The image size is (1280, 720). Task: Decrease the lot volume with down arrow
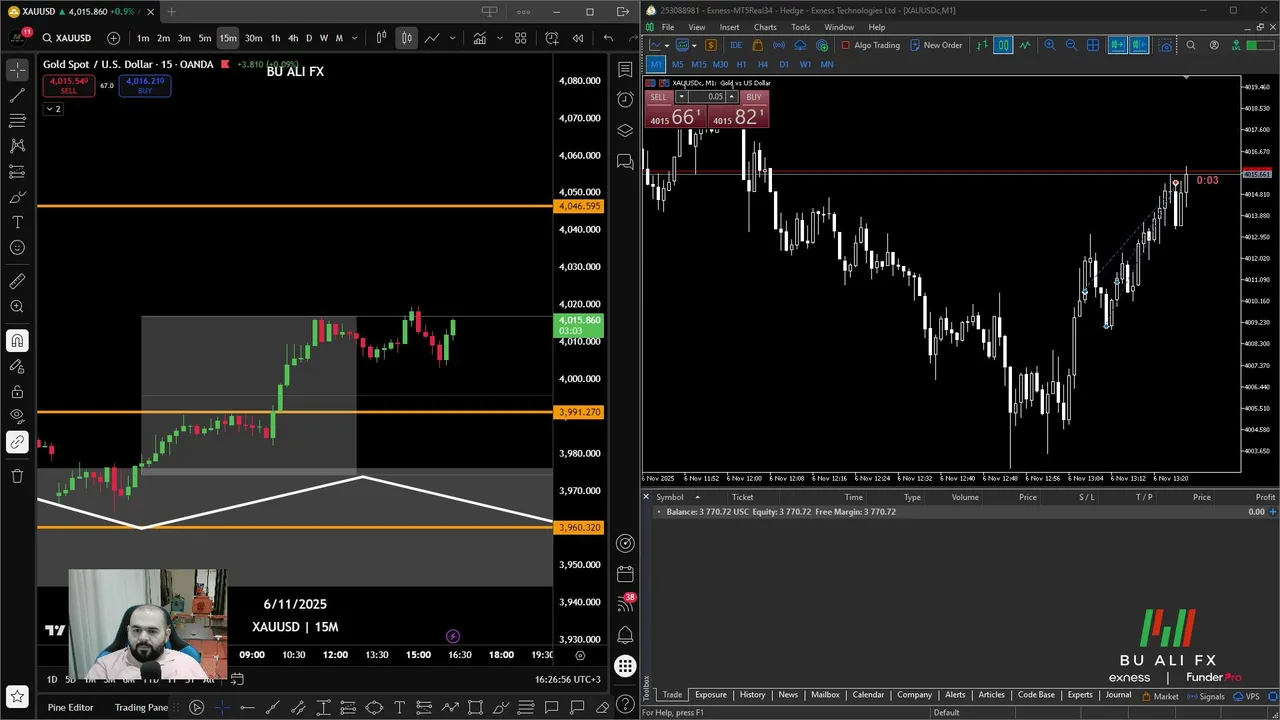(681, 97)
